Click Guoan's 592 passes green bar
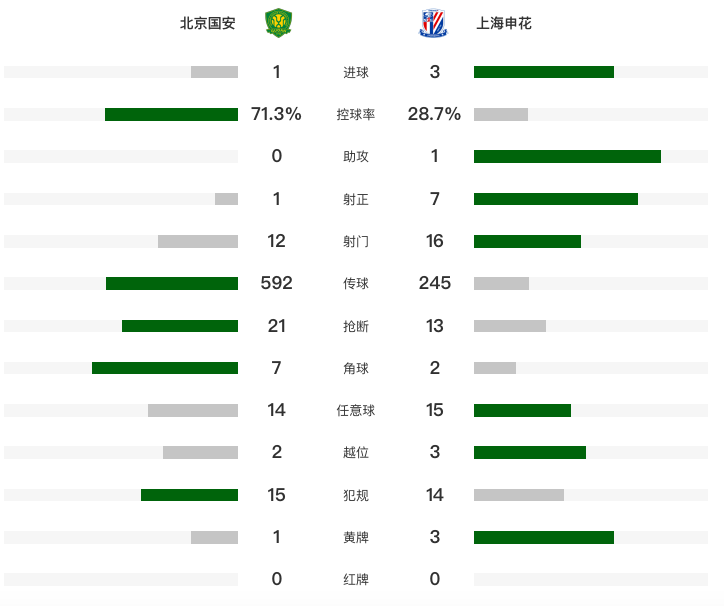The height and width of the screenshot is (606, 724). point(172,284)
